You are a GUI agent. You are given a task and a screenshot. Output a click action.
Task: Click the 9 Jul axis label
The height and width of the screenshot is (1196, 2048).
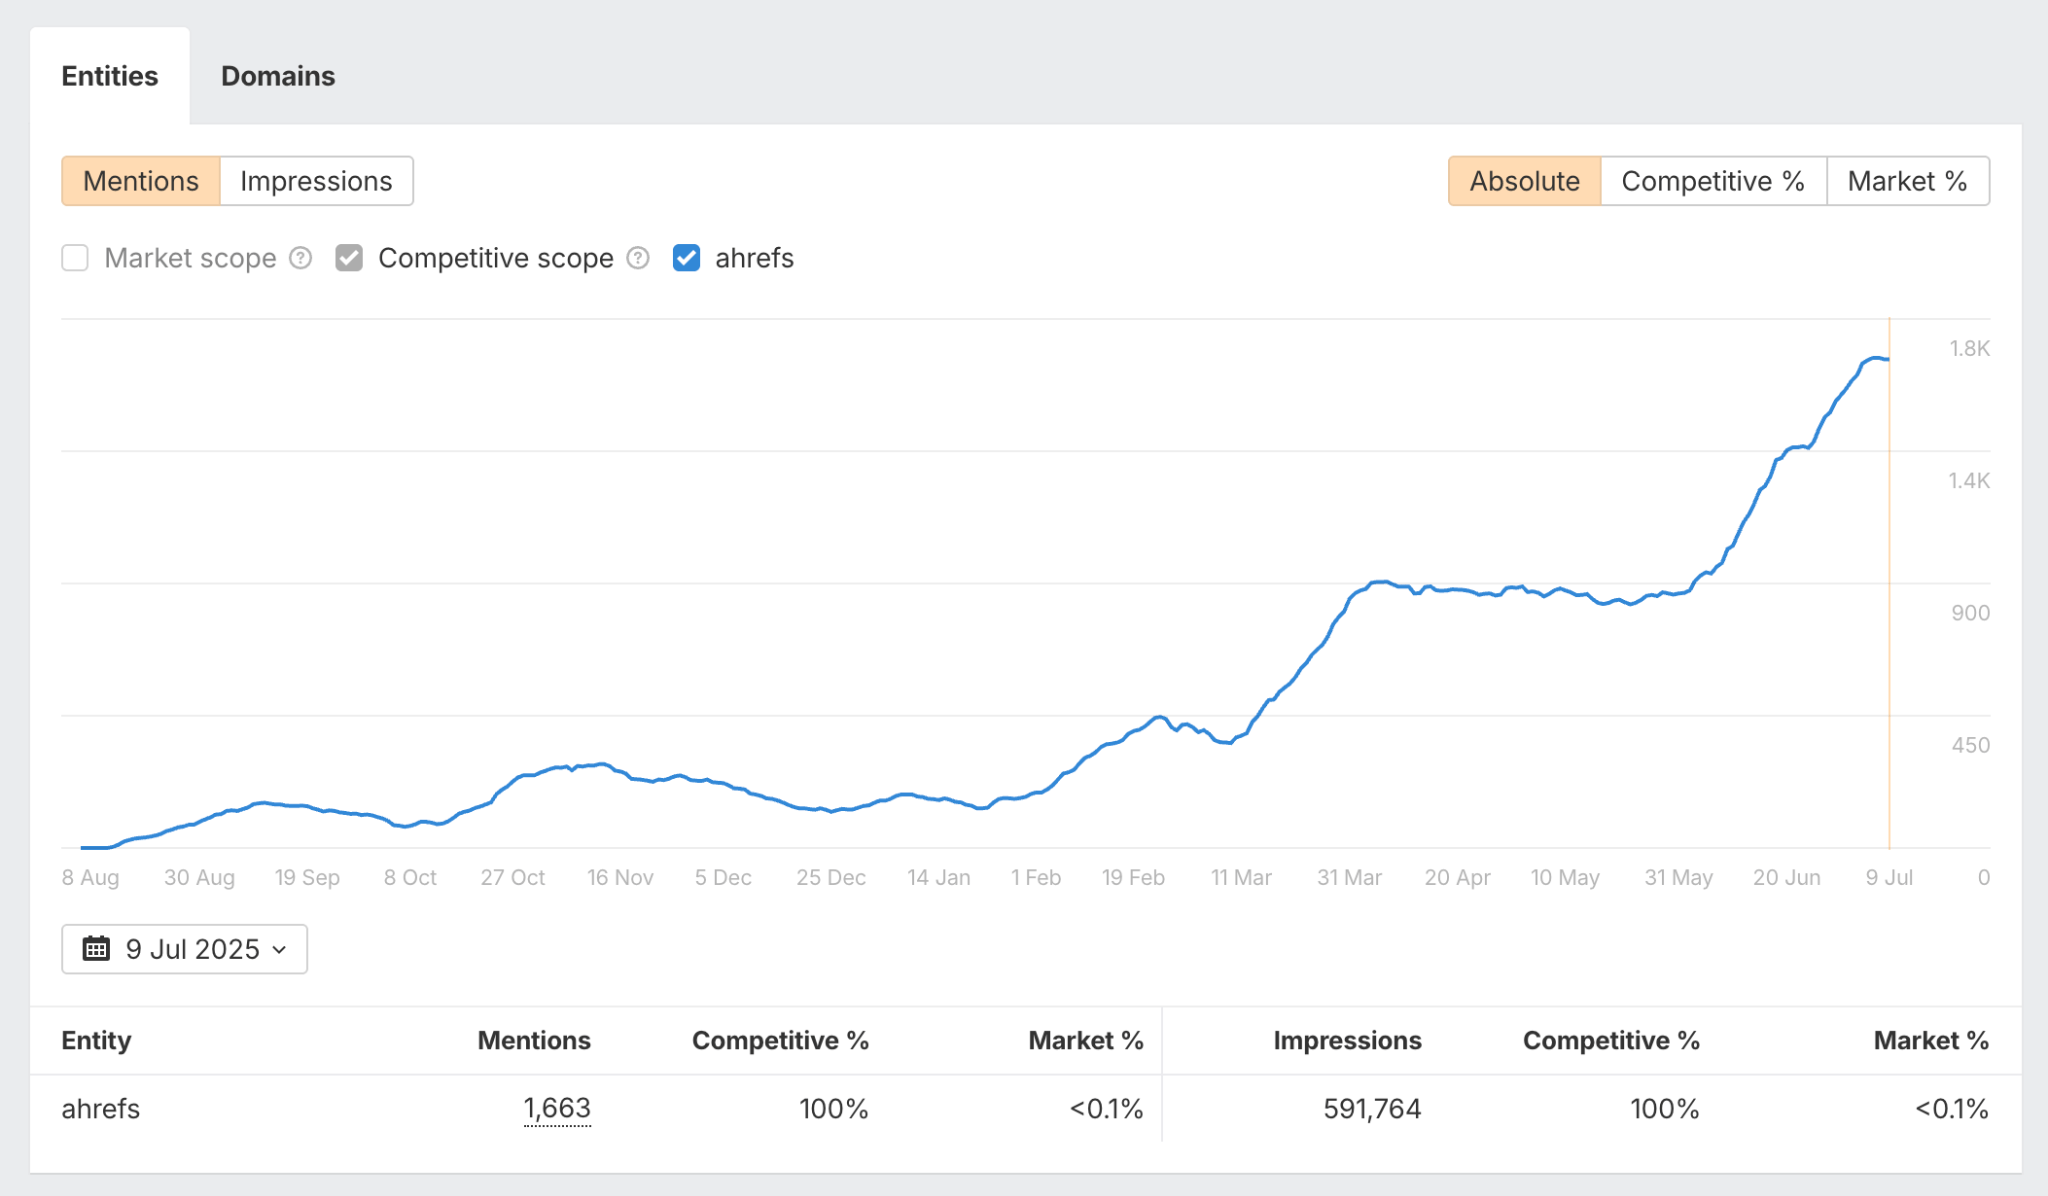click(1888, 877)
